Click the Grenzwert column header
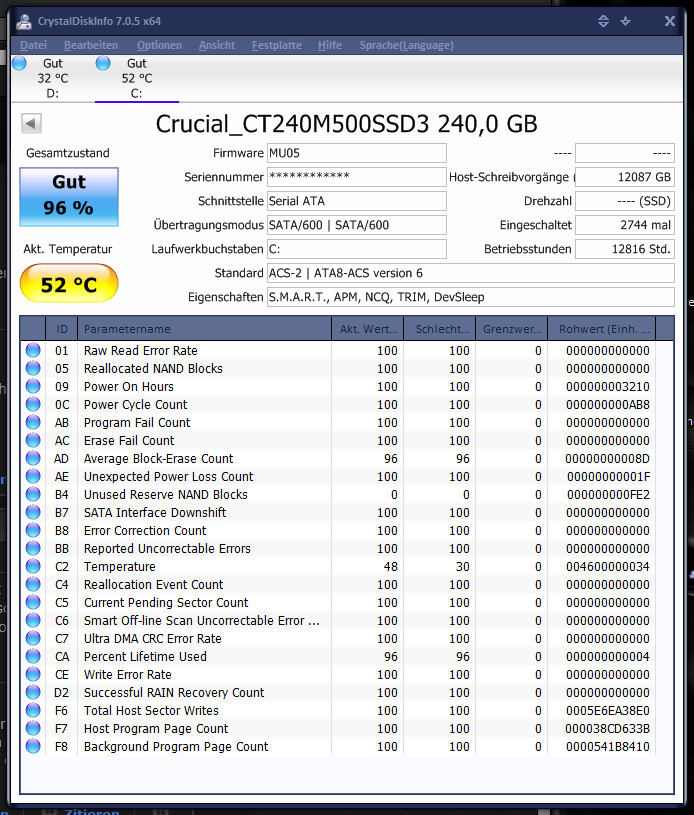Screen dimensions: 694x815 [x=512, y=328]
